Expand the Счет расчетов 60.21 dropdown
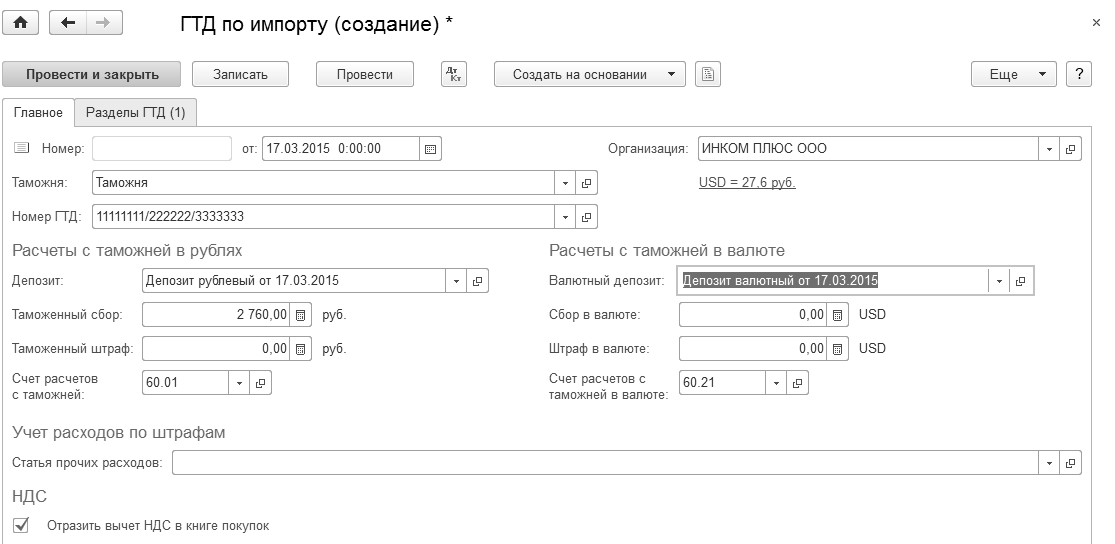This screenshot has height=544, width=1115. (774, 383)
